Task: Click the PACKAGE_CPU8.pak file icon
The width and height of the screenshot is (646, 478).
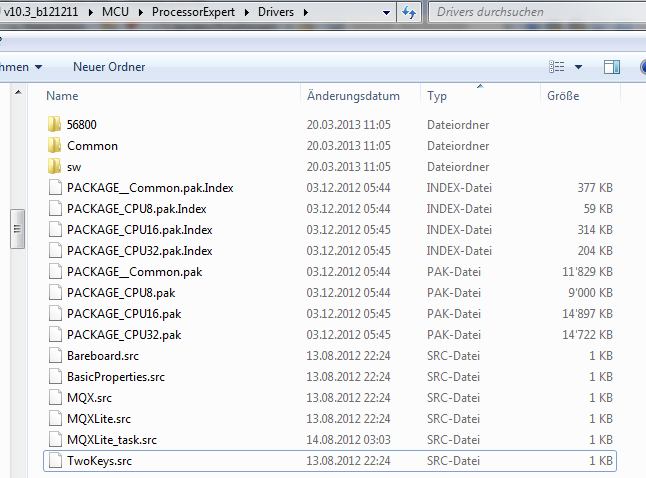Action: [55, 293]
